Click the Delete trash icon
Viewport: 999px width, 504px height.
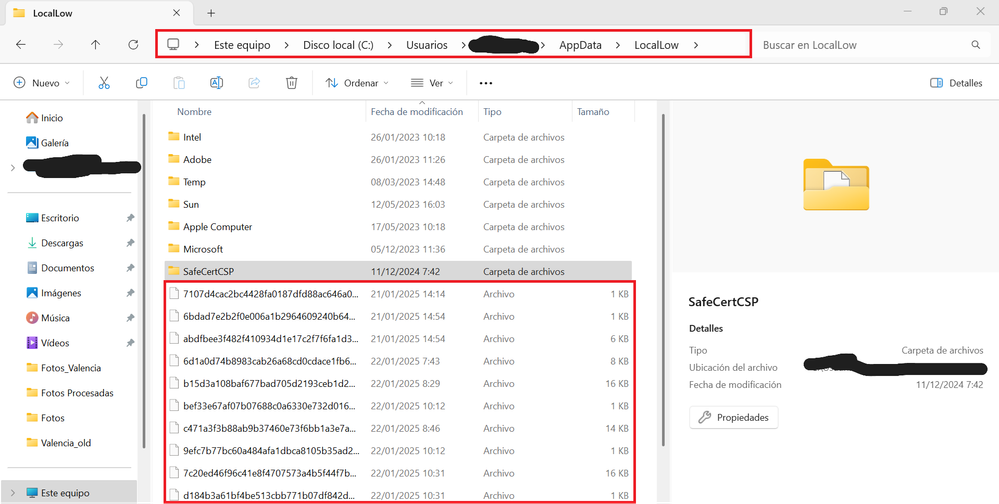tap(291, 83)
